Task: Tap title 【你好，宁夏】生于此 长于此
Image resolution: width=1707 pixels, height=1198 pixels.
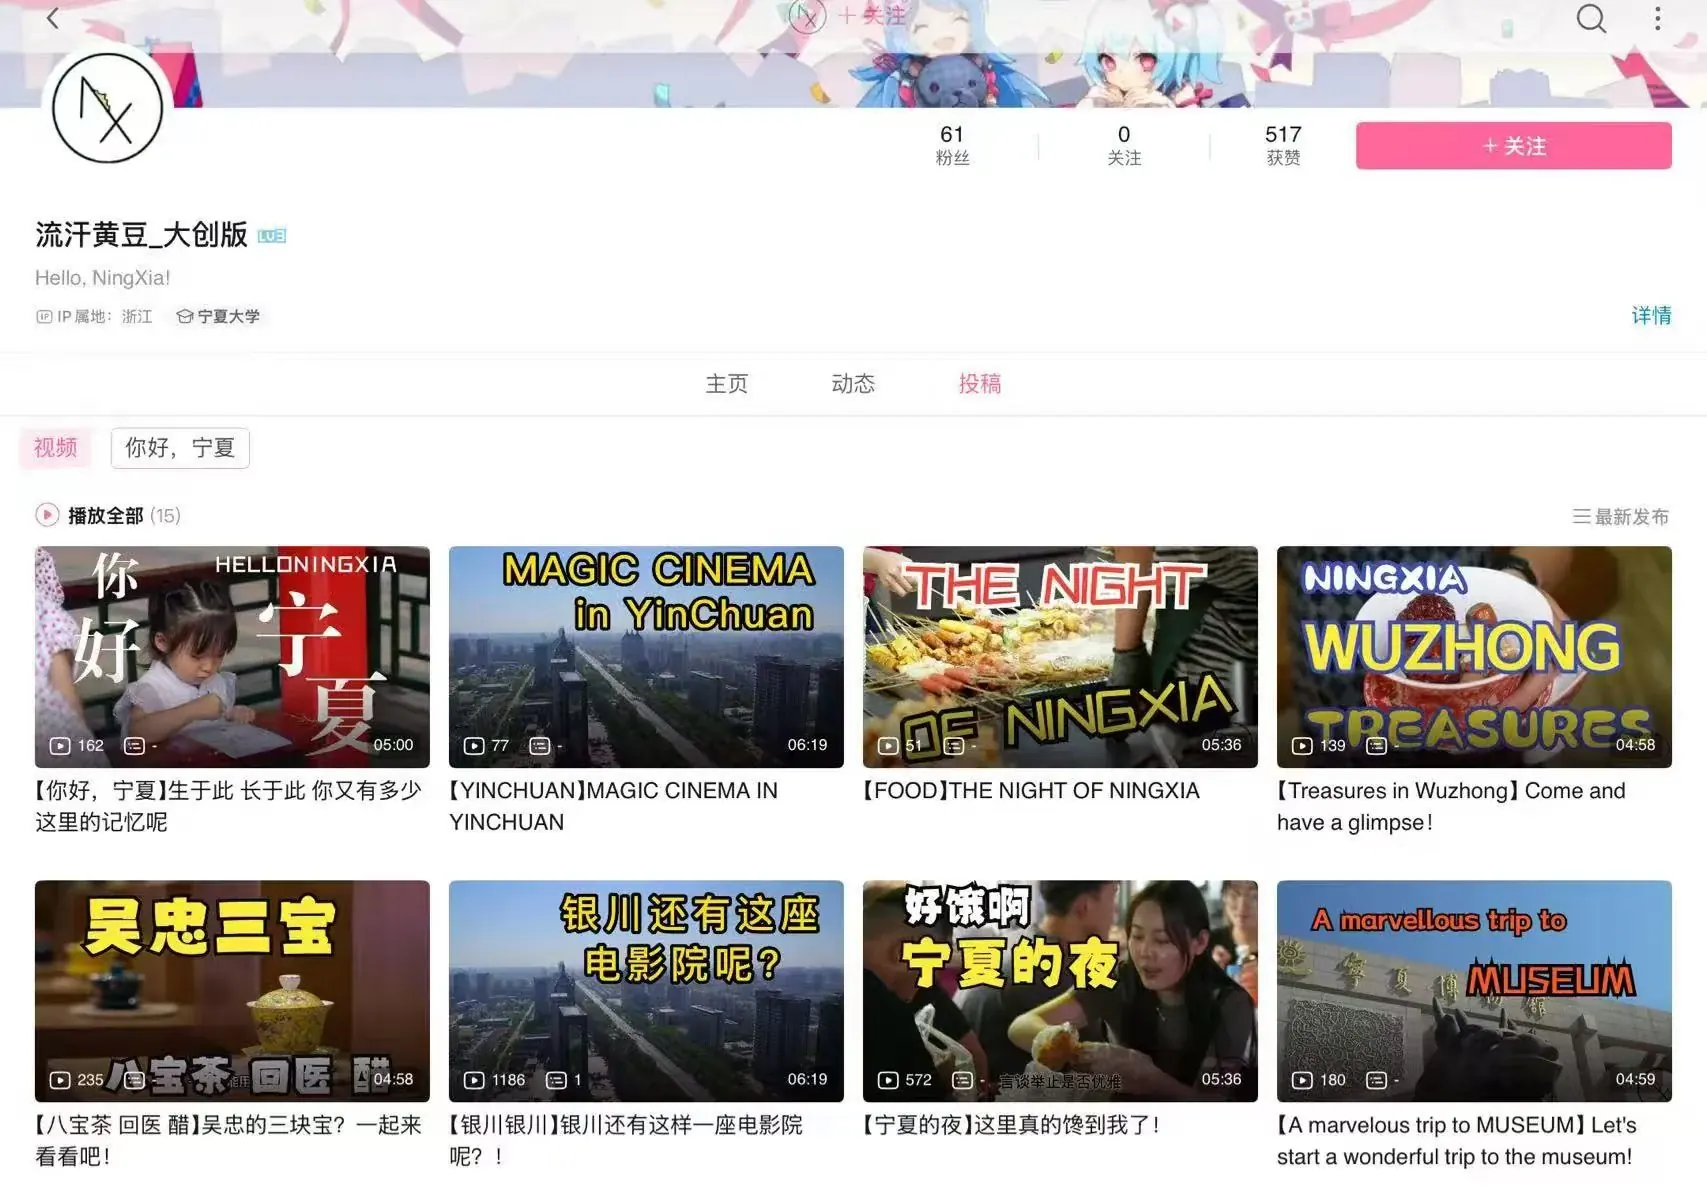Action: [x=229, y=806]
